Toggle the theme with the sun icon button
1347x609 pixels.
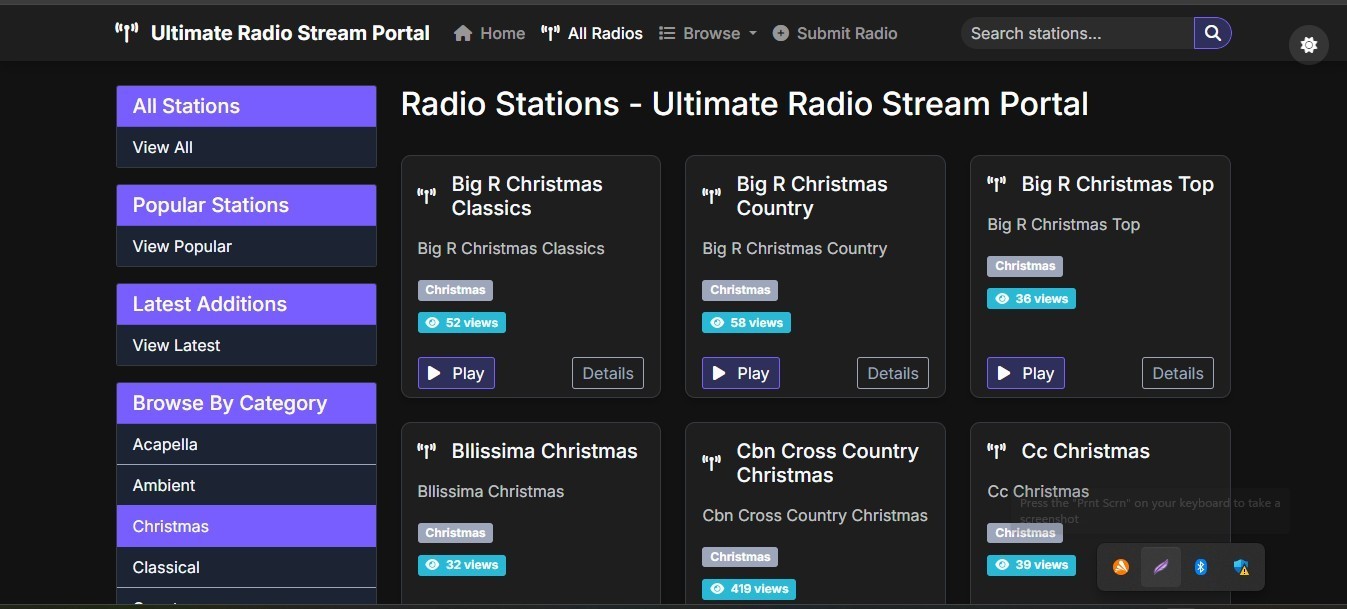(x=1309, y=44)
